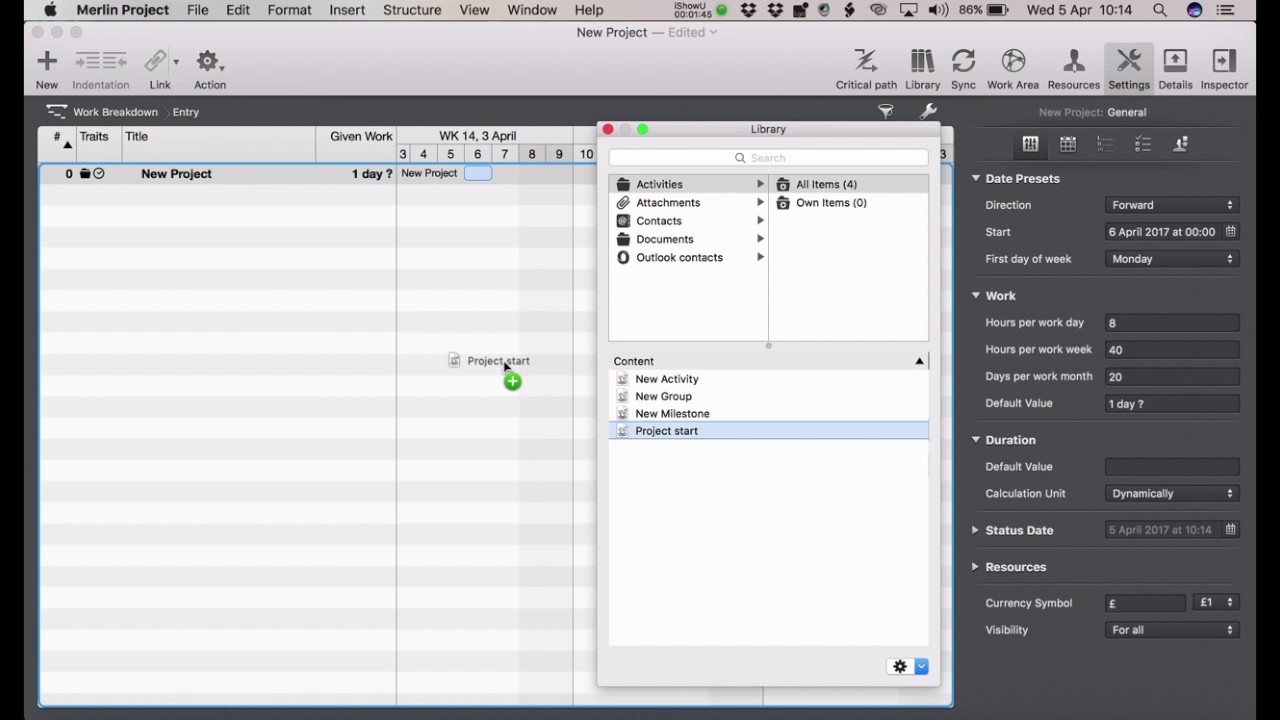Viewport: 1280px width, 720px height.
Task: Select Outlook contacts in Library
Action: pyautogui.click(x=689, y=257)
